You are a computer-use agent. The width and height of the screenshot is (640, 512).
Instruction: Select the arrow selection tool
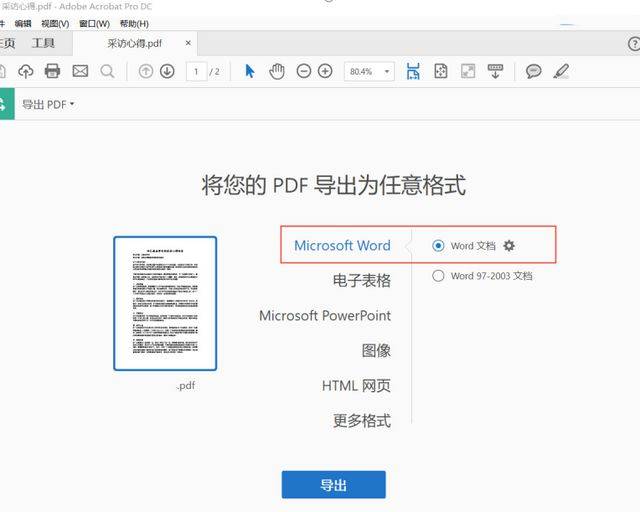(250, 71)
